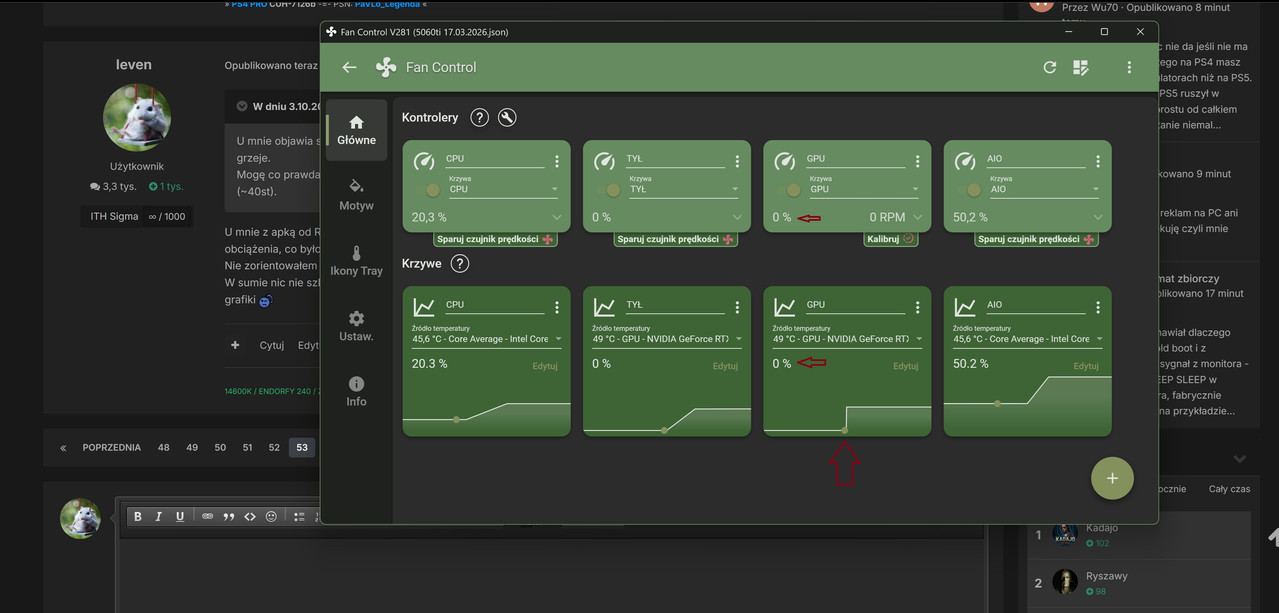Go to forum page 52 in the pagination
This screenshot has height=613, width=1279.
point(274,447)
